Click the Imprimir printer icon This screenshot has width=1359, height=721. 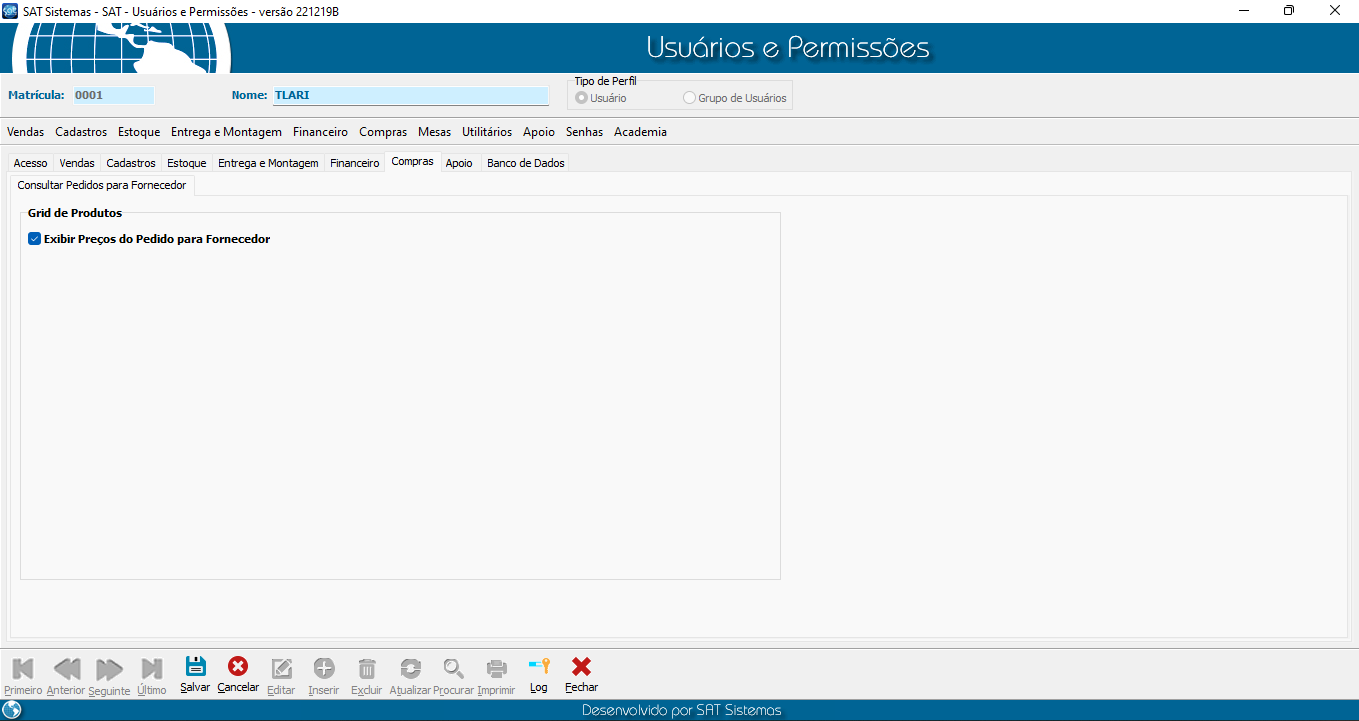496,668
